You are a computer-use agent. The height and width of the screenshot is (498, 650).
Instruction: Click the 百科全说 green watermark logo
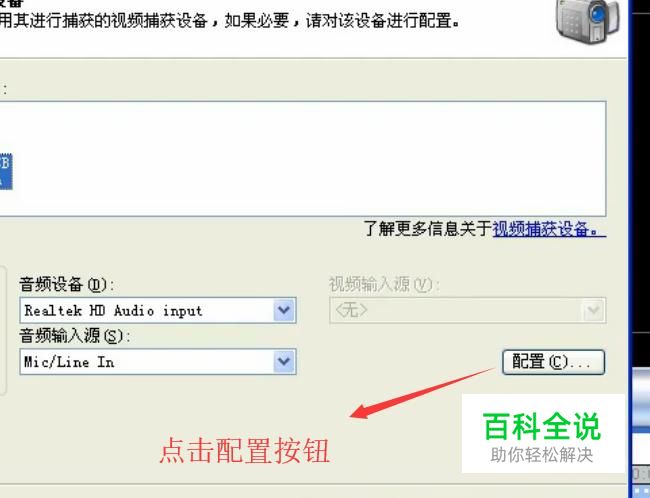point(541,426)
